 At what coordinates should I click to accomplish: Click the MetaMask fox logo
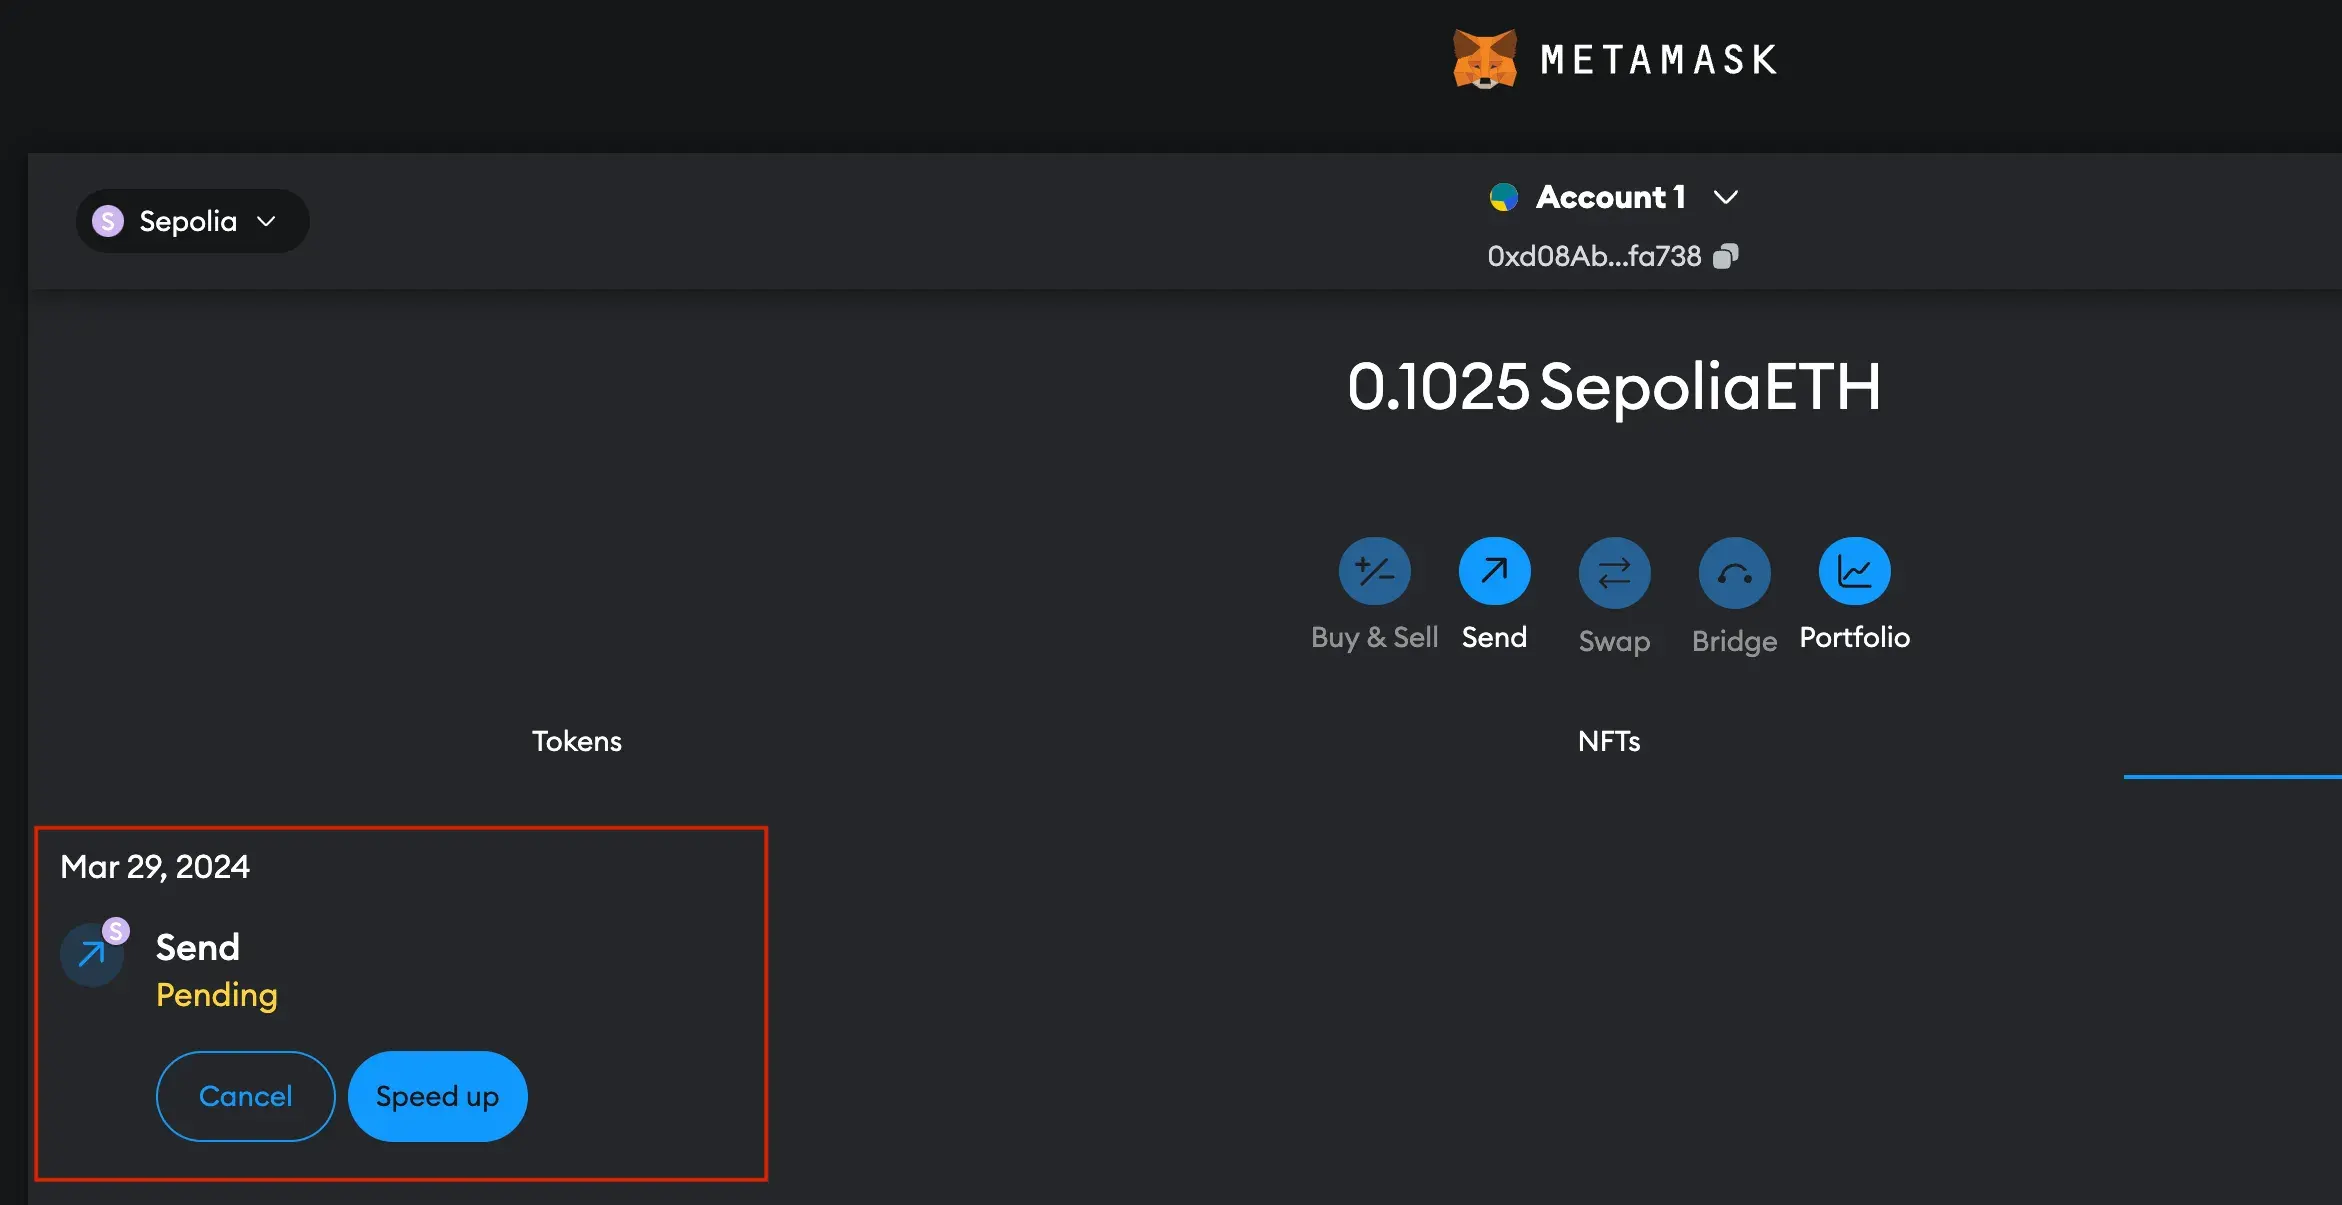1485,60
